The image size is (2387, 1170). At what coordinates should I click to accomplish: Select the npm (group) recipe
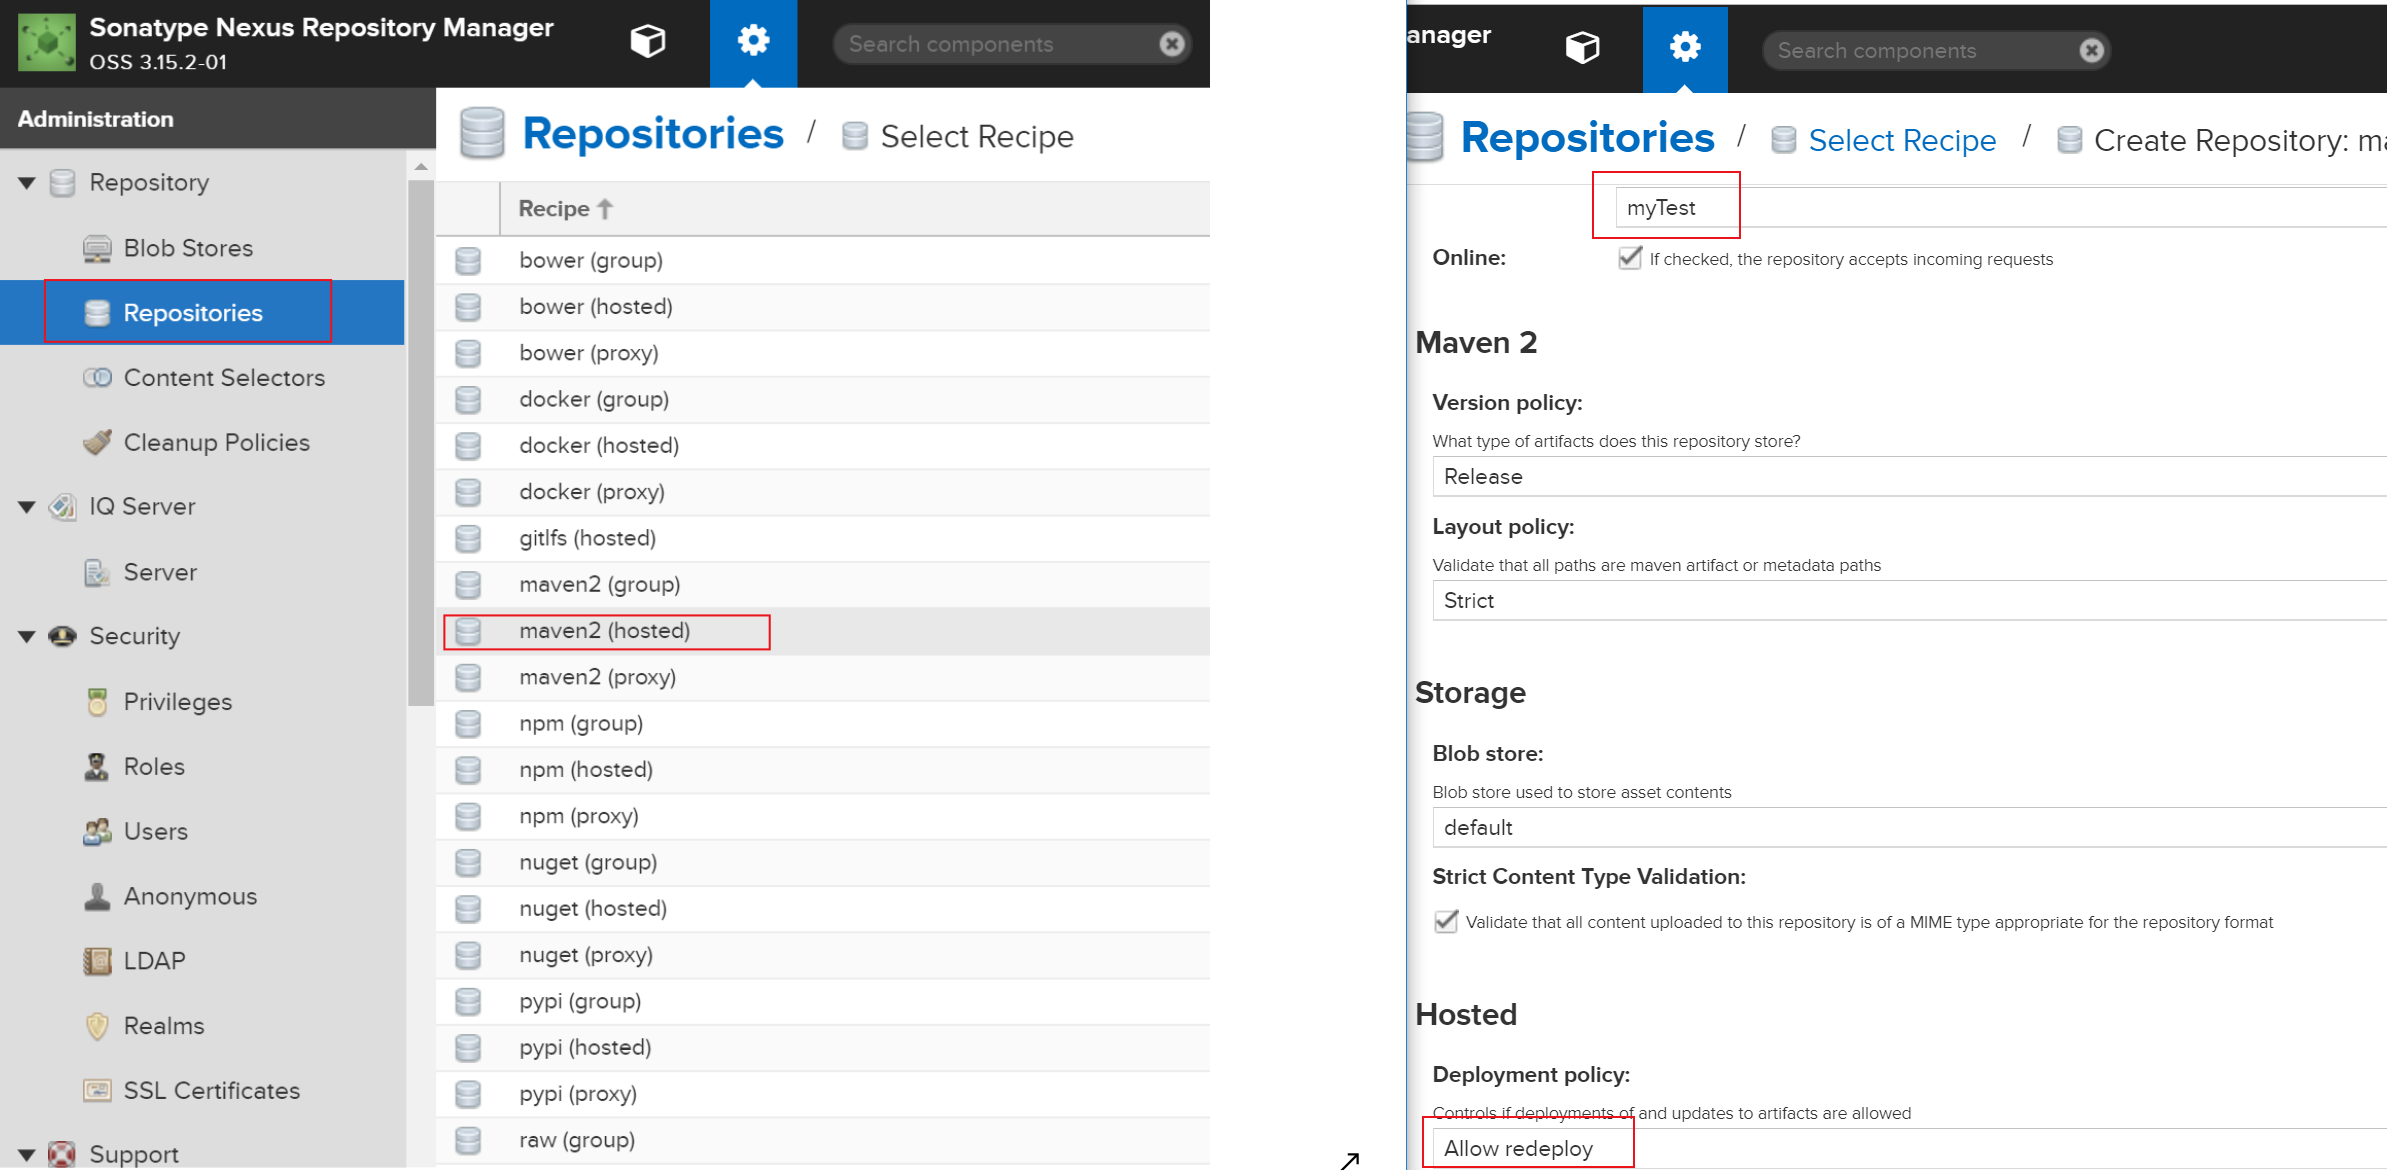click(x=823, y=724)
